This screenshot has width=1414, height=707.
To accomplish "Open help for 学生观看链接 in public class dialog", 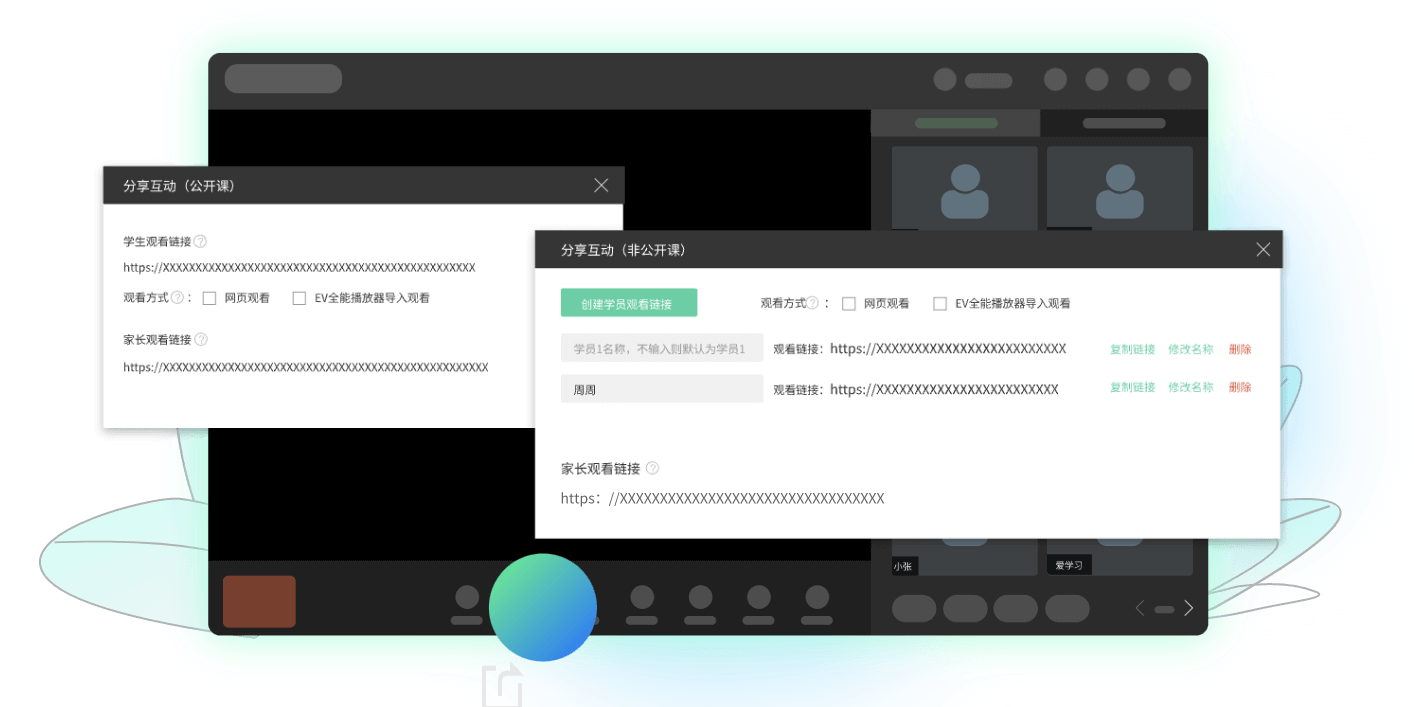I will click(x=199, y=240).
